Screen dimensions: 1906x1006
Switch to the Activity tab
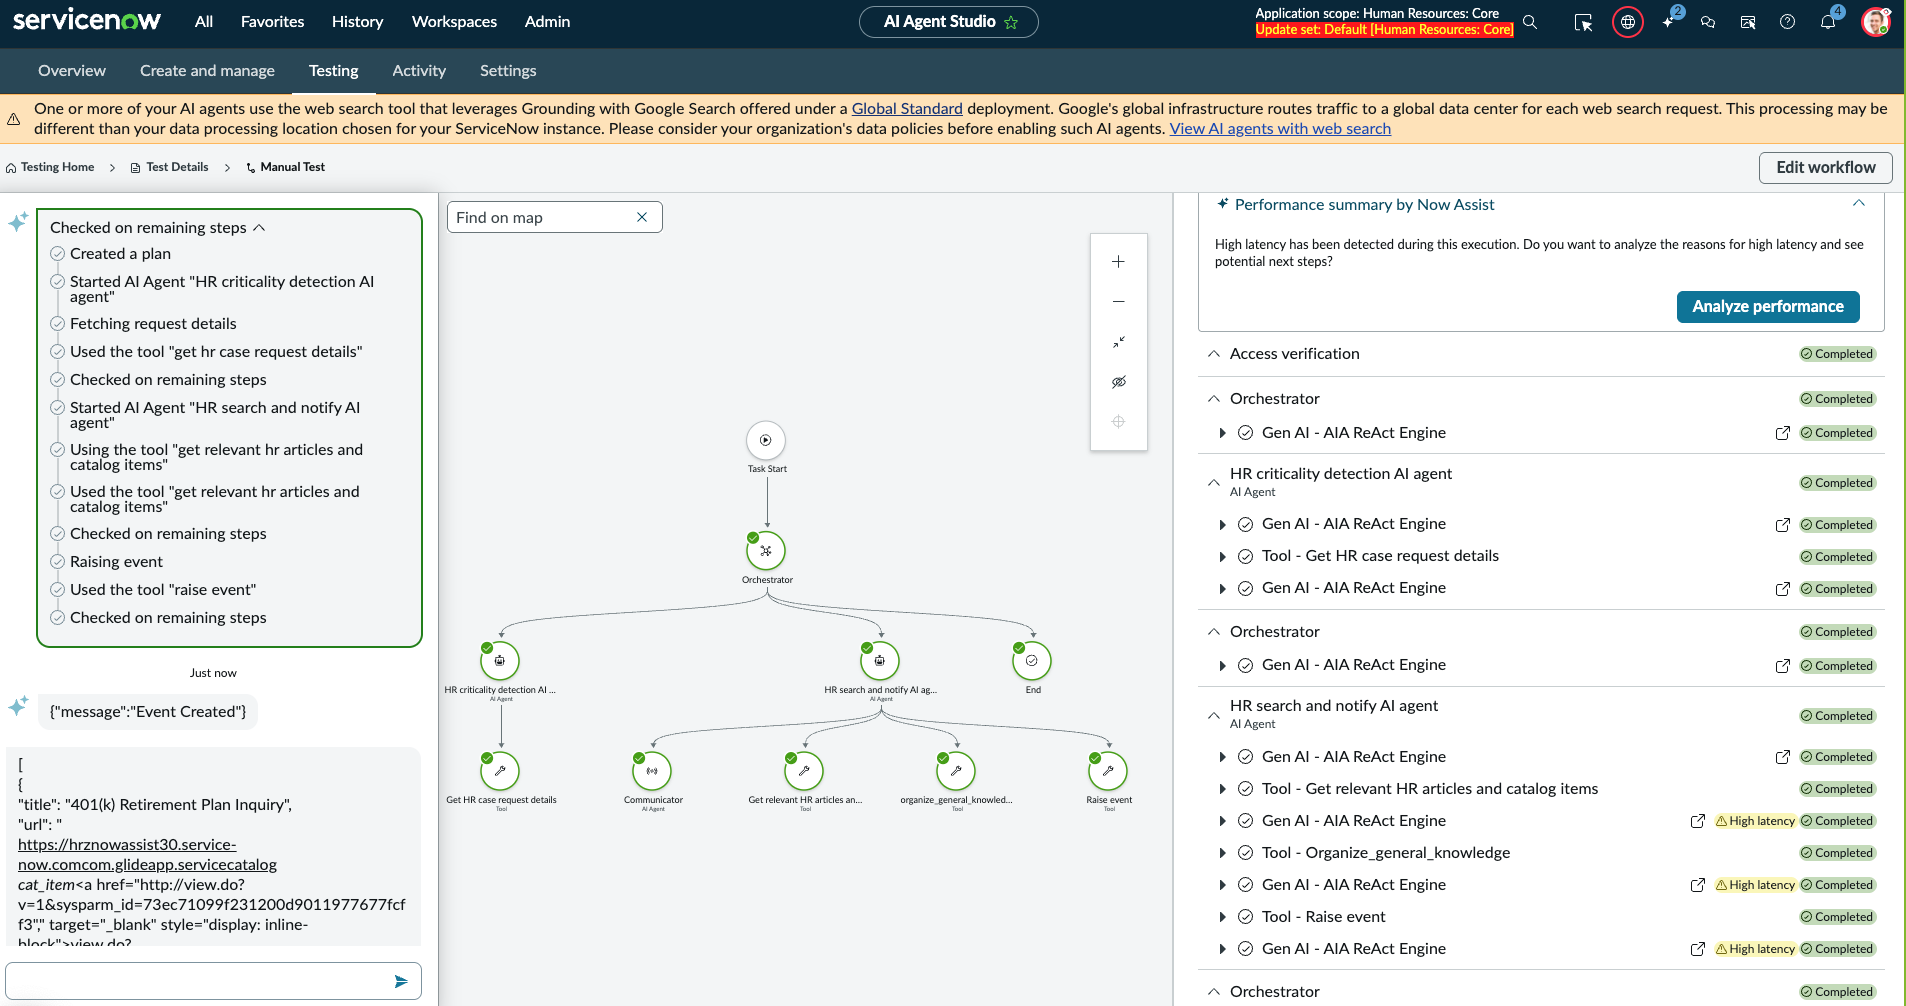(x=419, y=71)
